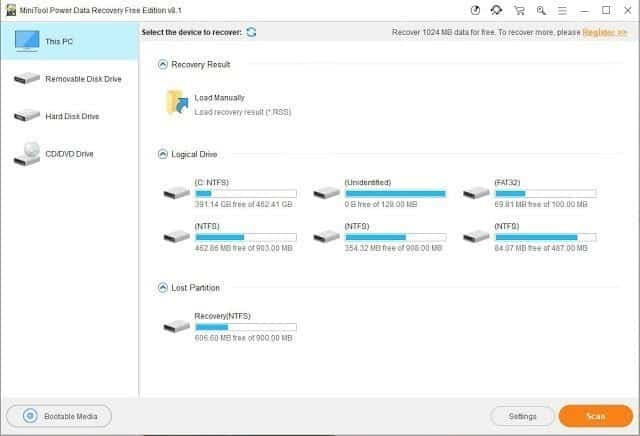Click '391.14 GB free of 462.41 GB' text
Viewport: 640px width, 436px height.
[244, 204]
